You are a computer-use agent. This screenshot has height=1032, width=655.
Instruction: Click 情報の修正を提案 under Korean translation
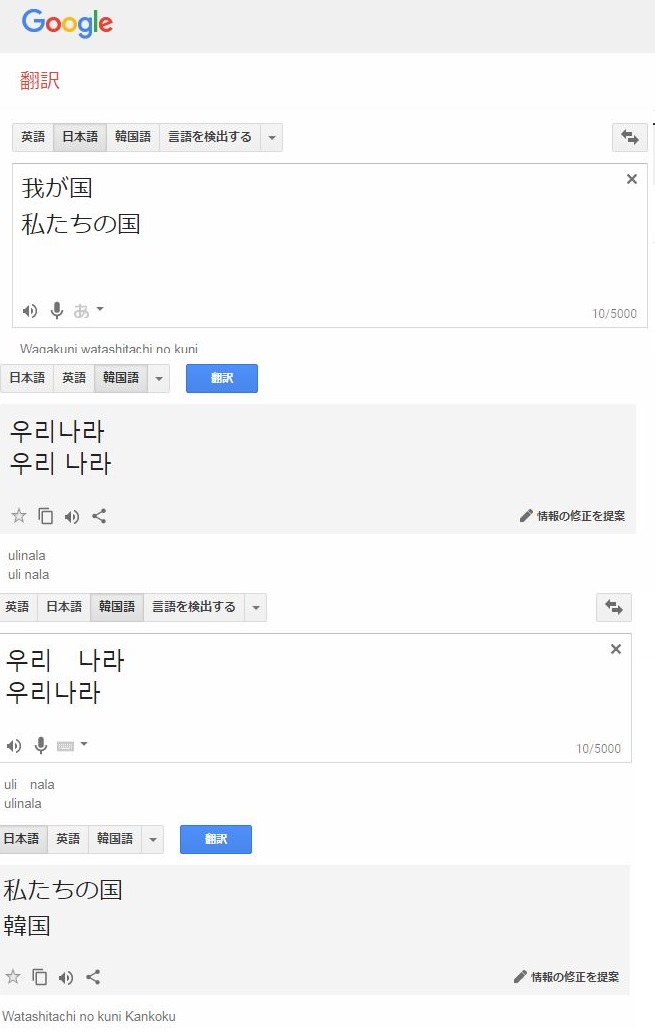pos(572,516)
